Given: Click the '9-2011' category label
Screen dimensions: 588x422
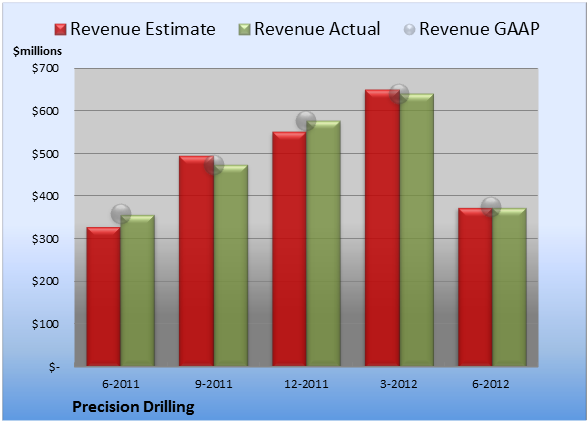Looking at the screenshot, I should [x=214, y=384].
